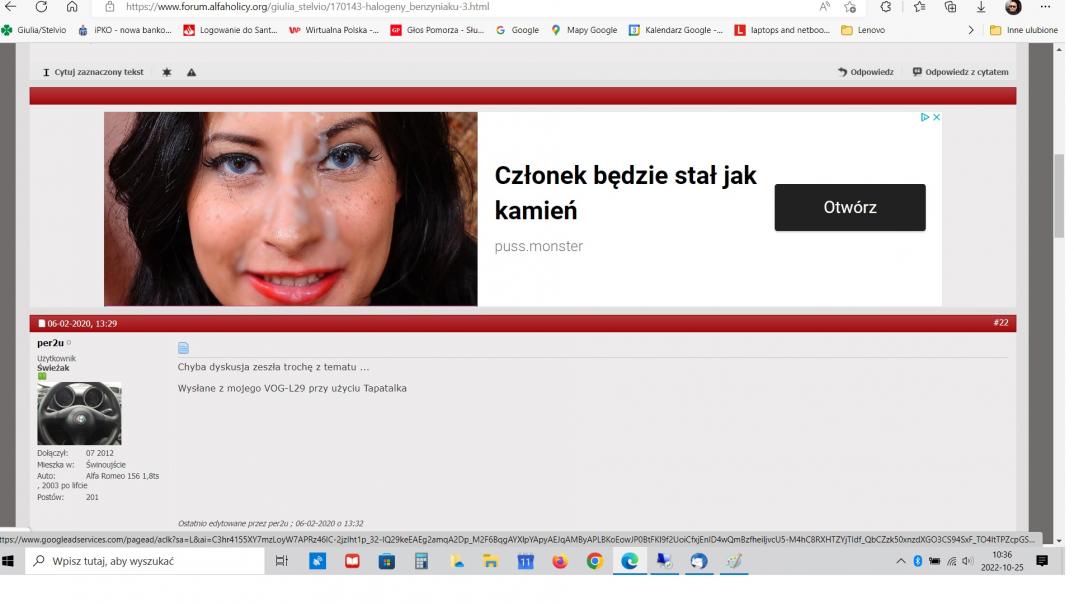
Task: Click the blue document icon in the post
Action: click(183, 348)
